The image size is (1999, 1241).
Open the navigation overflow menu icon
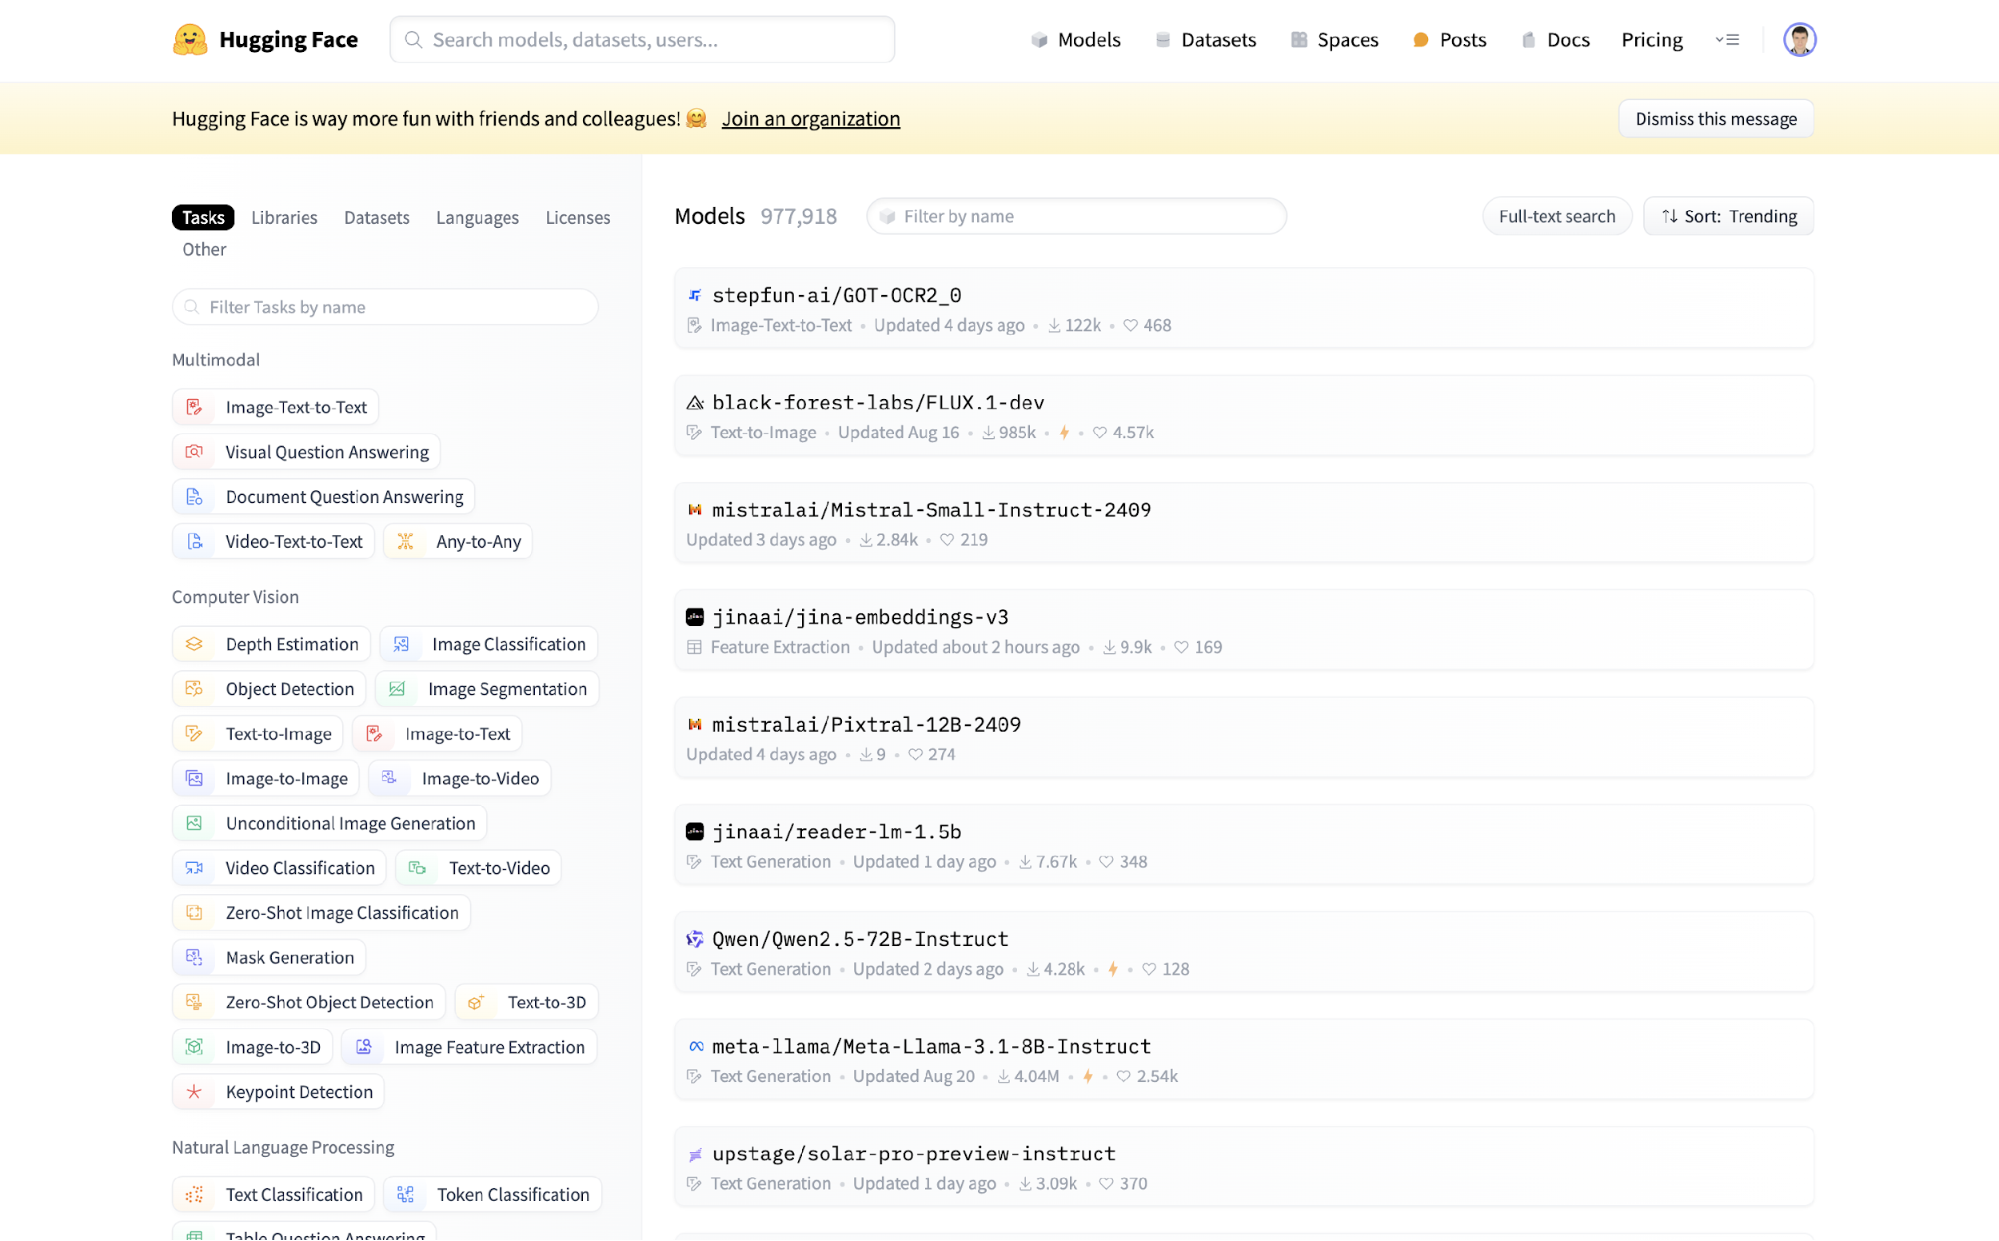[1727, 40]
